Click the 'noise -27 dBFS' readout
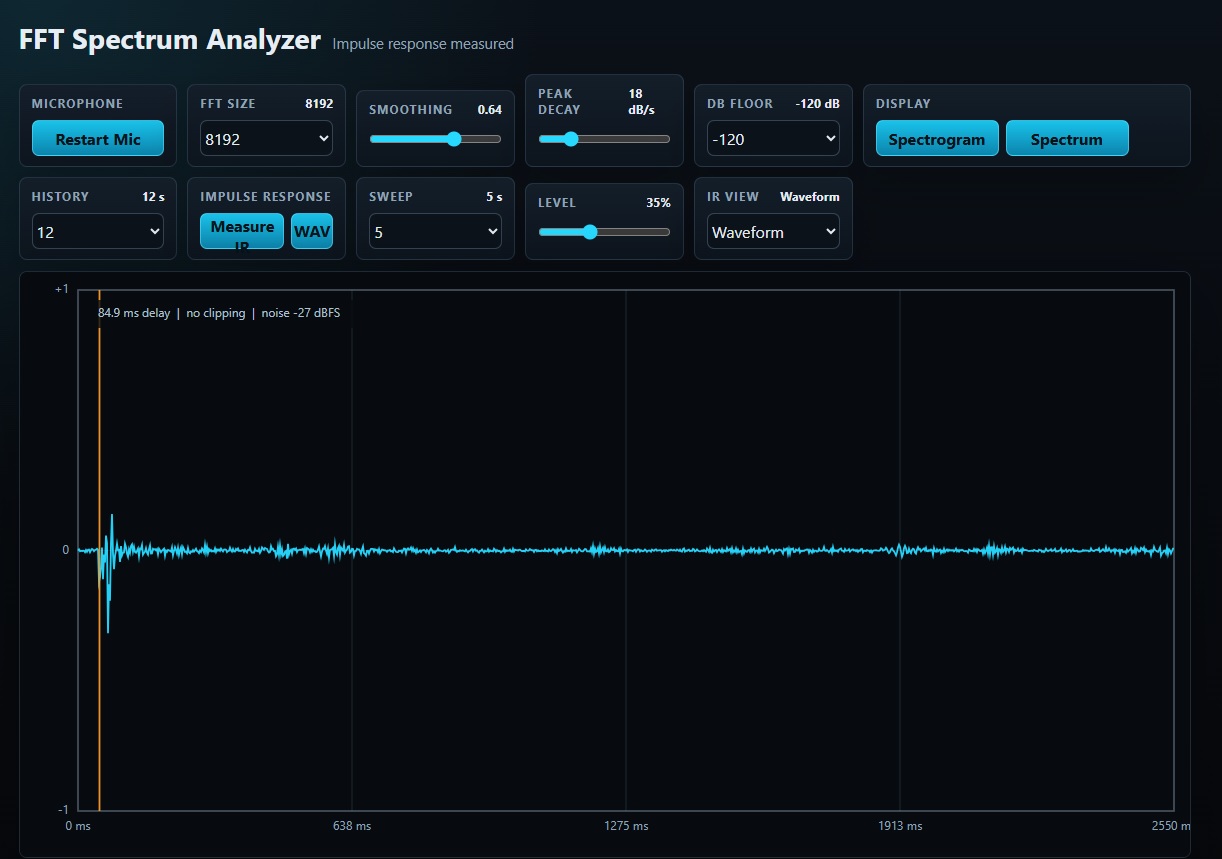This screenshot has width=1222, height=859. [x=301, y=313]
